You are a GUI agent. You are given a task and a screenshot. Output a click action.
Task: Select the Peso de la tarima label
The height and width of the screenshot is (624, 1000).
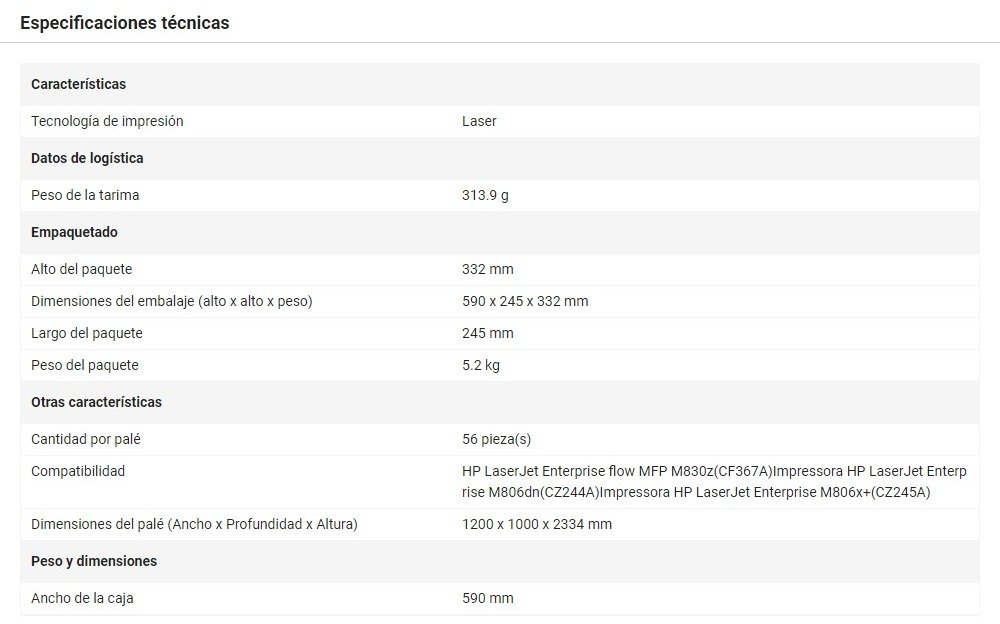coord(85,195)
